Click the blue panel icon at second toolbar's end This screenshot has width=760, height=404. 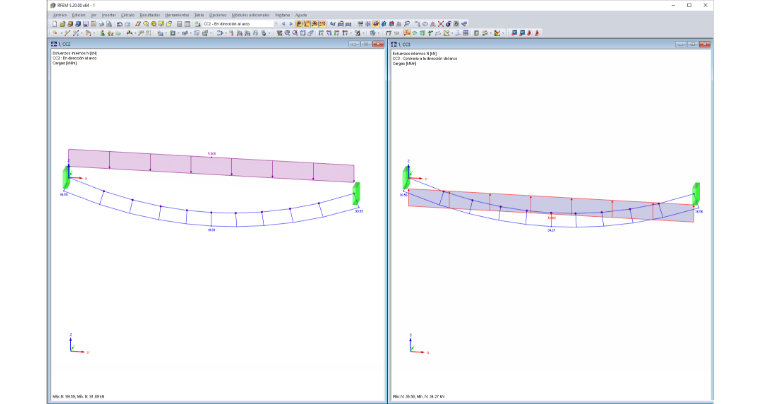click(514, 33)
